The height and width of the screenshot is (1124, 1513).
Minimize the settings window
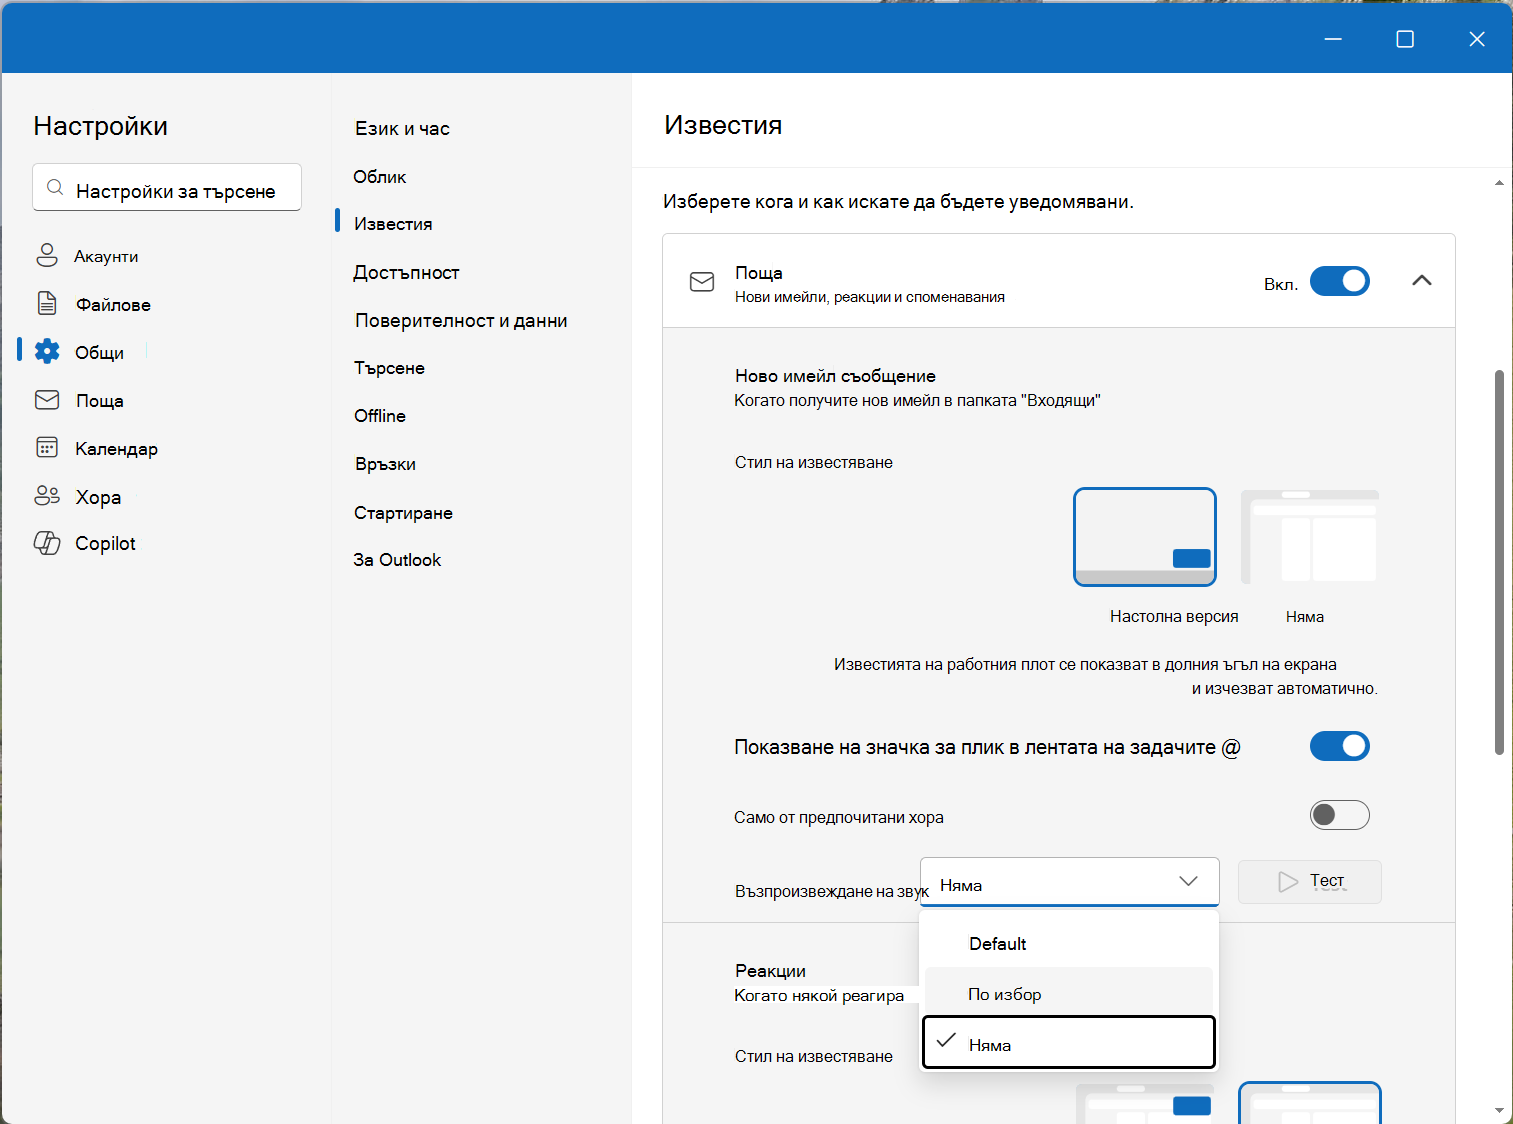pyautogui.click(x=1333, y=39)
